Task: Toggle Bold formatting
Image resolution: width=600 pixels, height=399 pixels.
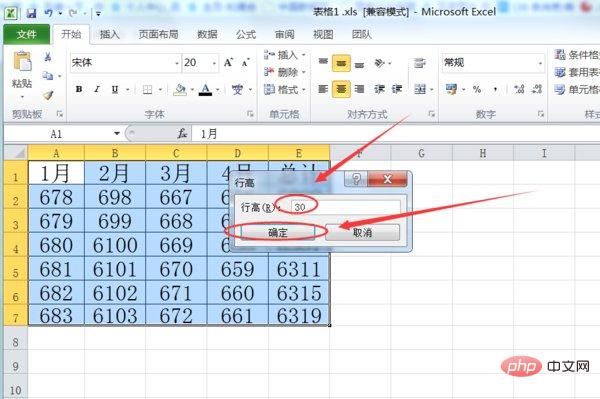Action: click(x=79, y=90)
